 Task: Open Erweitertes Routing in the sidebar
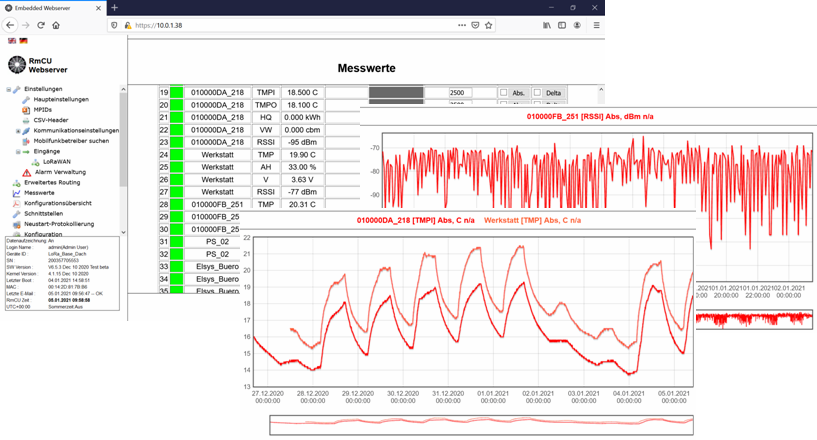point(52,182)
